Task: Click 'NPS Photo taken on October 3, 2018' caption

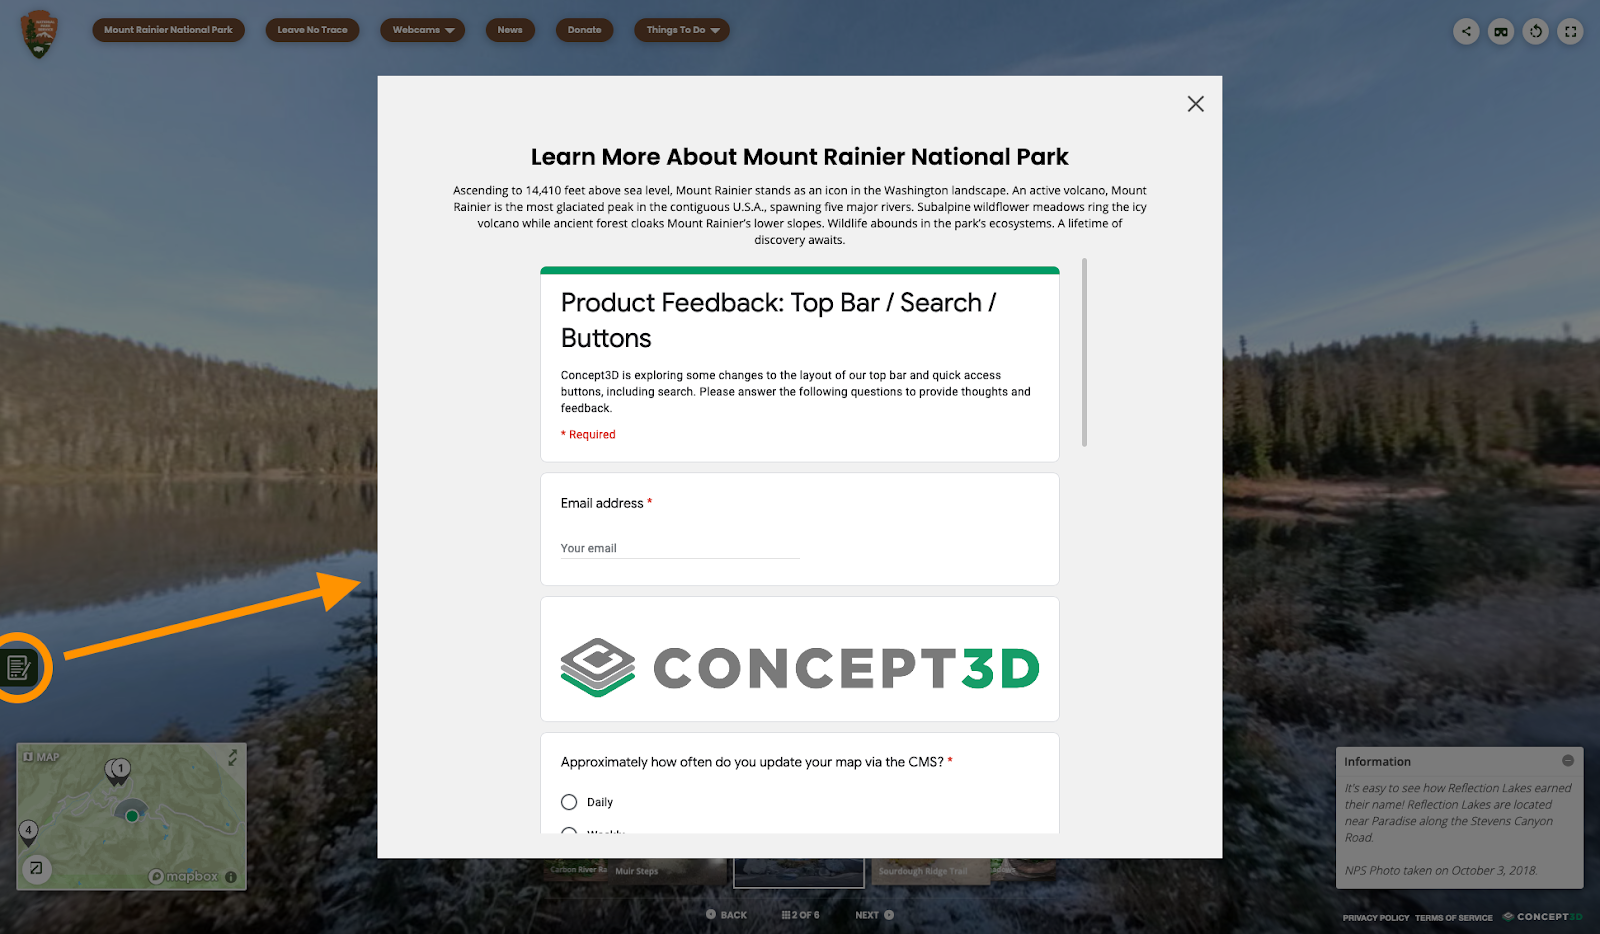Action: (x=1441, y=870)
